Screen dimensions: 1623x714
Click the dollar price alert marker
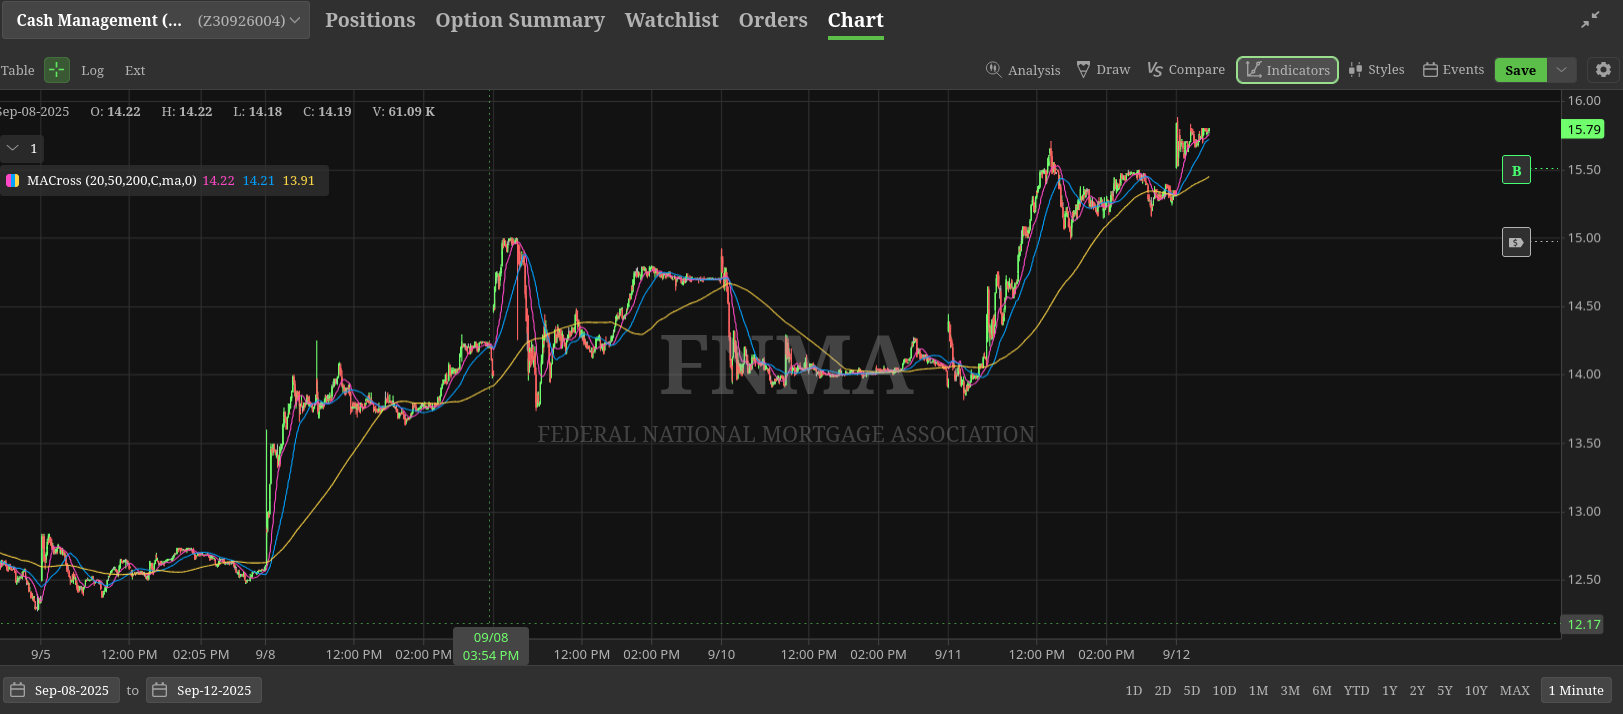1516,242
